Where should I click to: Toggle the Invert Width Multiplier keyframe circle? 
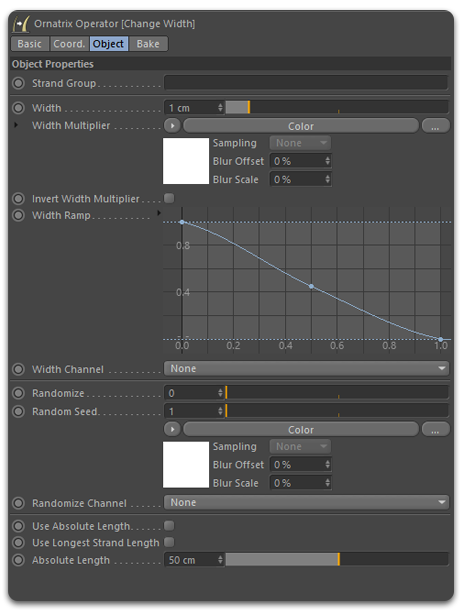pyautogui.click(x=18, y=199)
